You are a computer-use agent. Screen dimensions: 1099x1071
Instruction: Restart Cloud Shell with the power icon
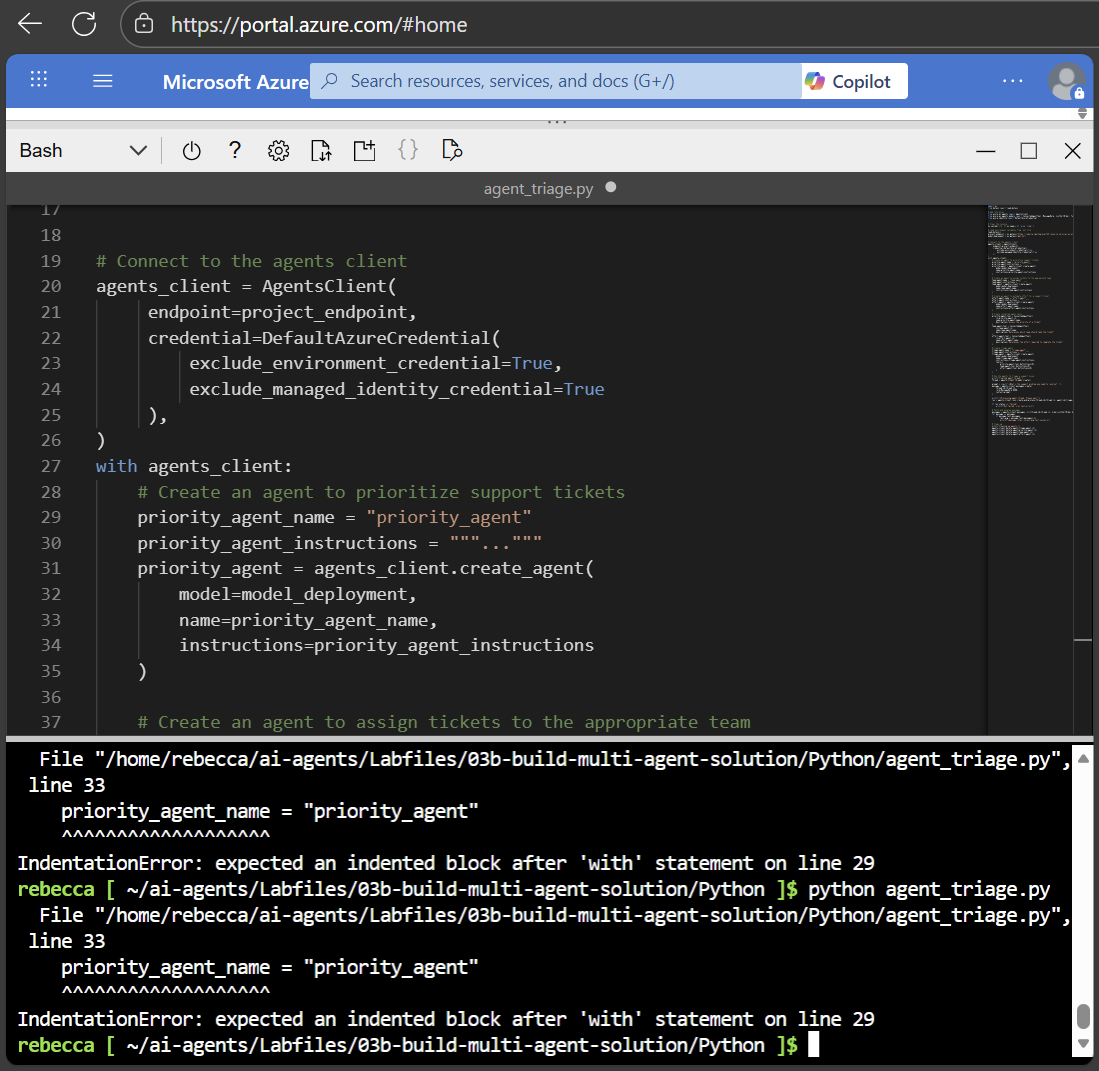pyautogui.click(x=191, y=151)
